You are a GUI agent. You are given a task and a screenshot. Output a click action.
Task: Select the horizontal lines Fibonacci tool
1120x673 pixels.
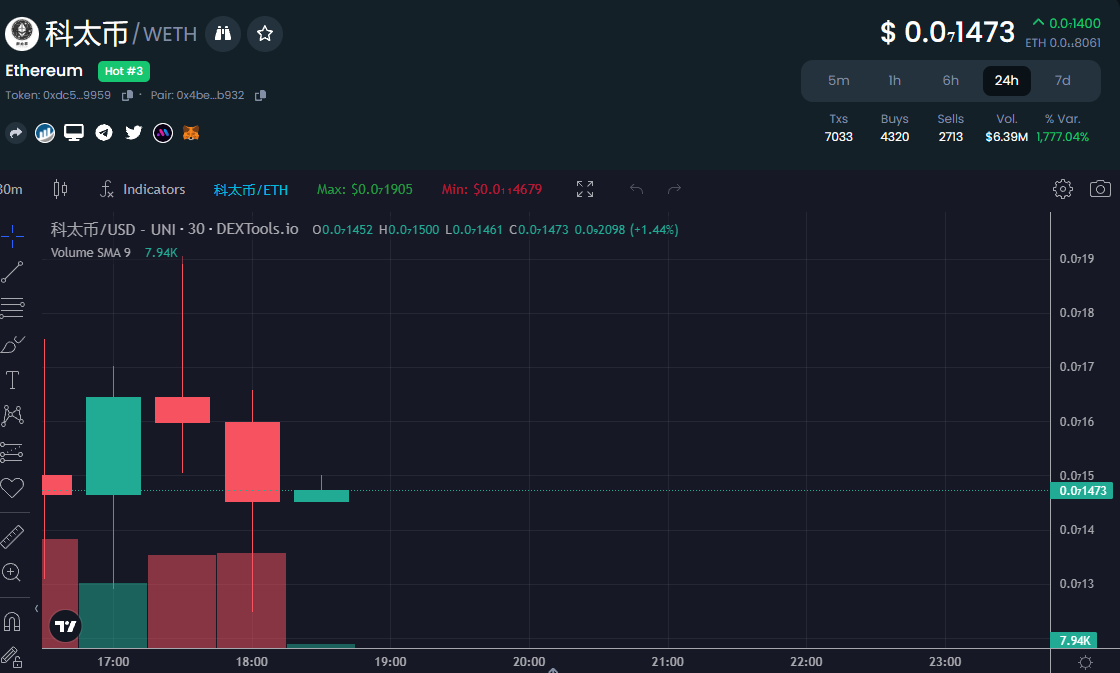click(x=12, y=308)
